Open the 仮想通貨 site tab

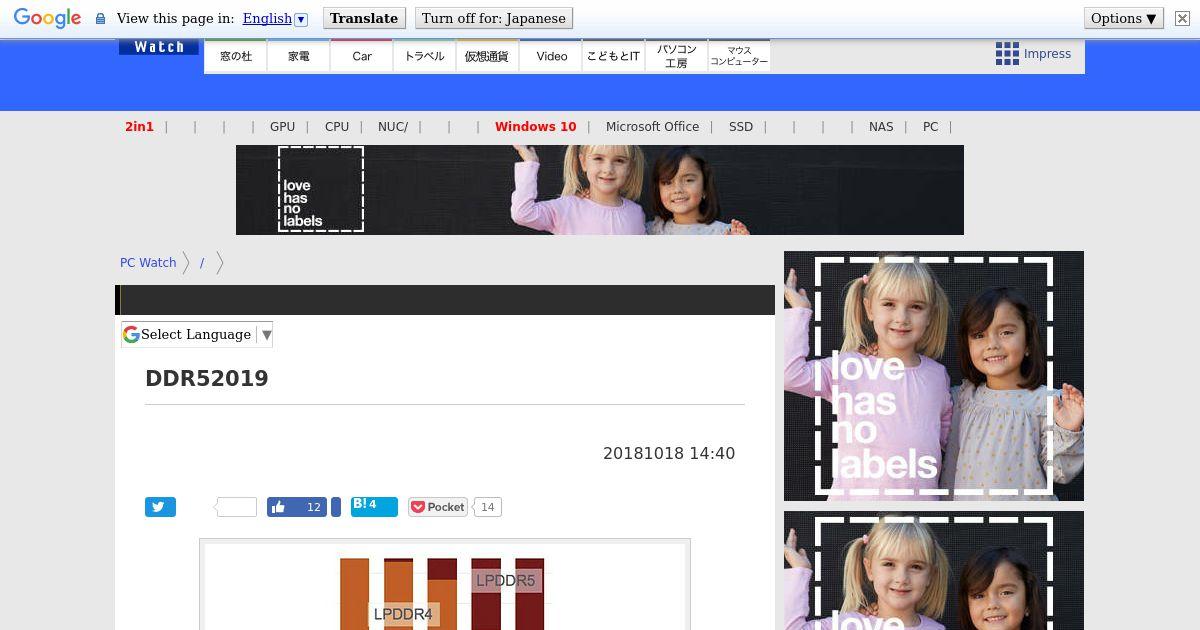(x=487, y=56)
